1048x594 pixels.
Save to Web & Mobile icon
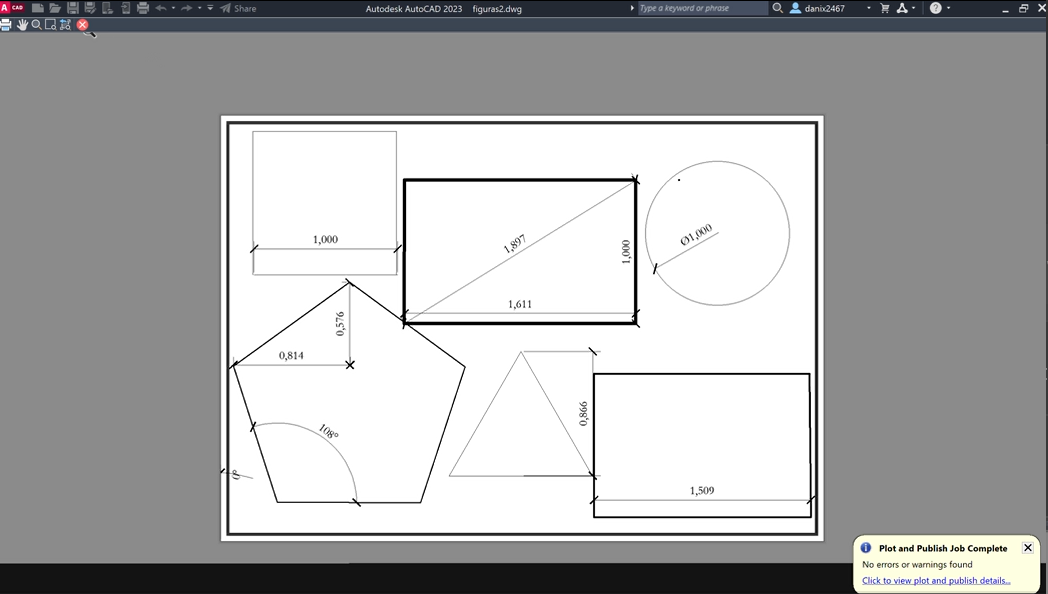tap(125, 8)
